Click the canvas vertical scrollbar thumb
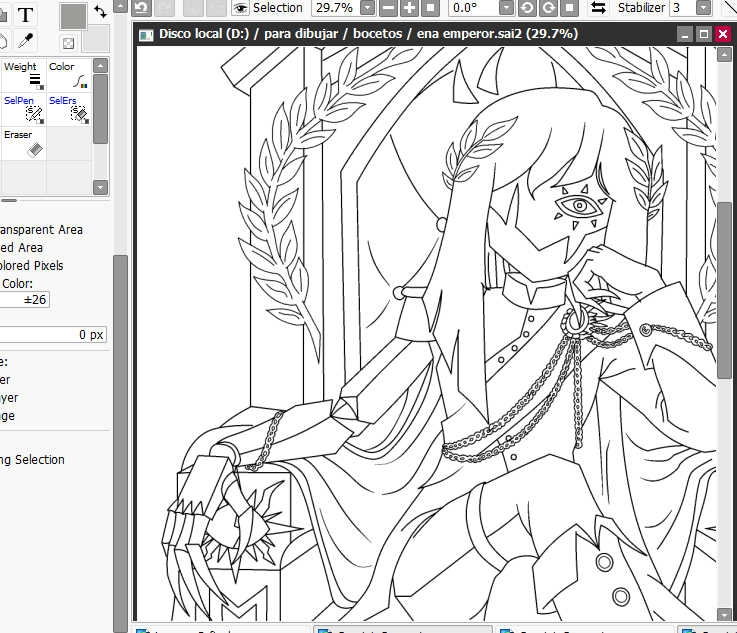737x633 pixels. [724, 290]
